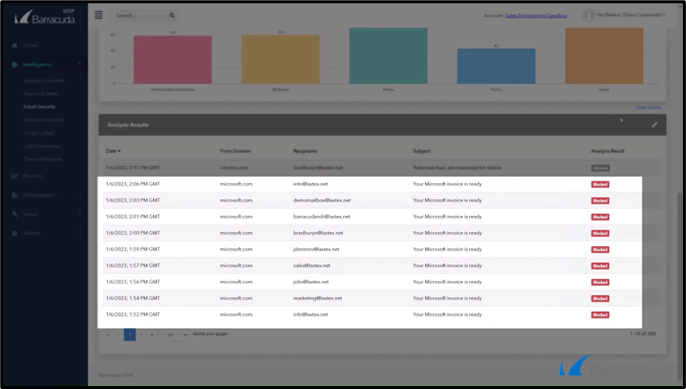Click in the Search input field
Screen dimensions: 686x389
tap(140, 15)
